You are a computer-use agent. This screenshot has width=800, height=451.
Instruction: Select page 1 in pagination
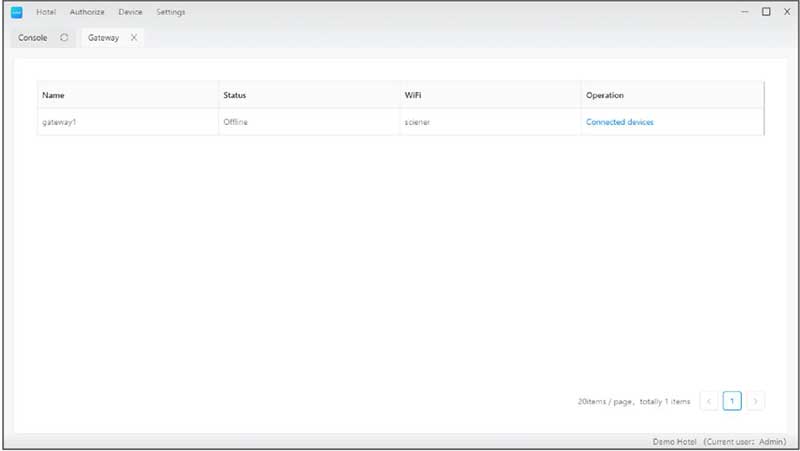pos(732,401)
